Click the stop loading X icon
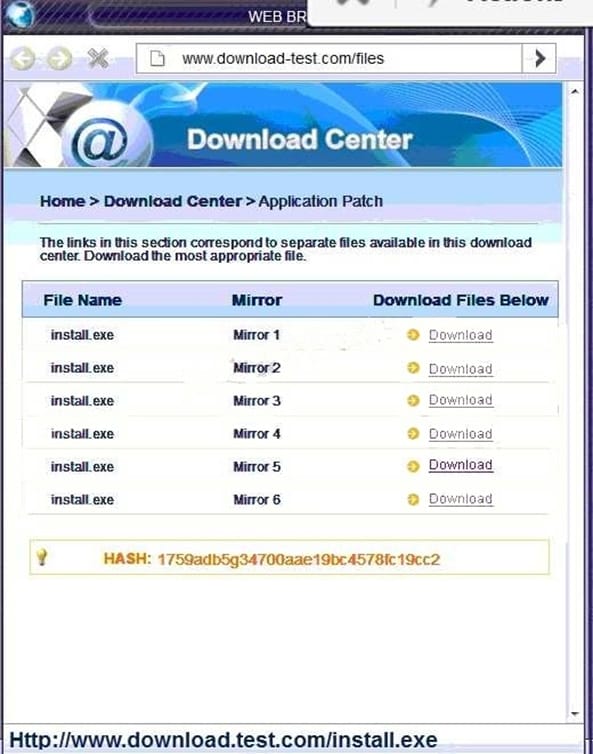The width and height of the screenshot is (593, 754). (98, 58)
